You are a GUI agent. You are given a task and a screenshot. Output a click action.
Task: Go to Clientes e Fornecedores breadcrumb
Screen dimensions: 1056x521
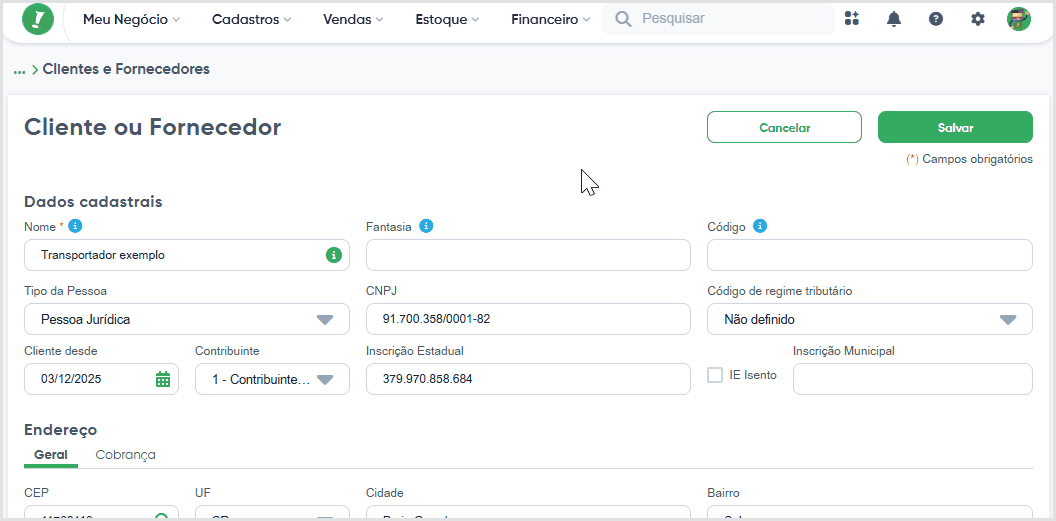tap(126, 69)
